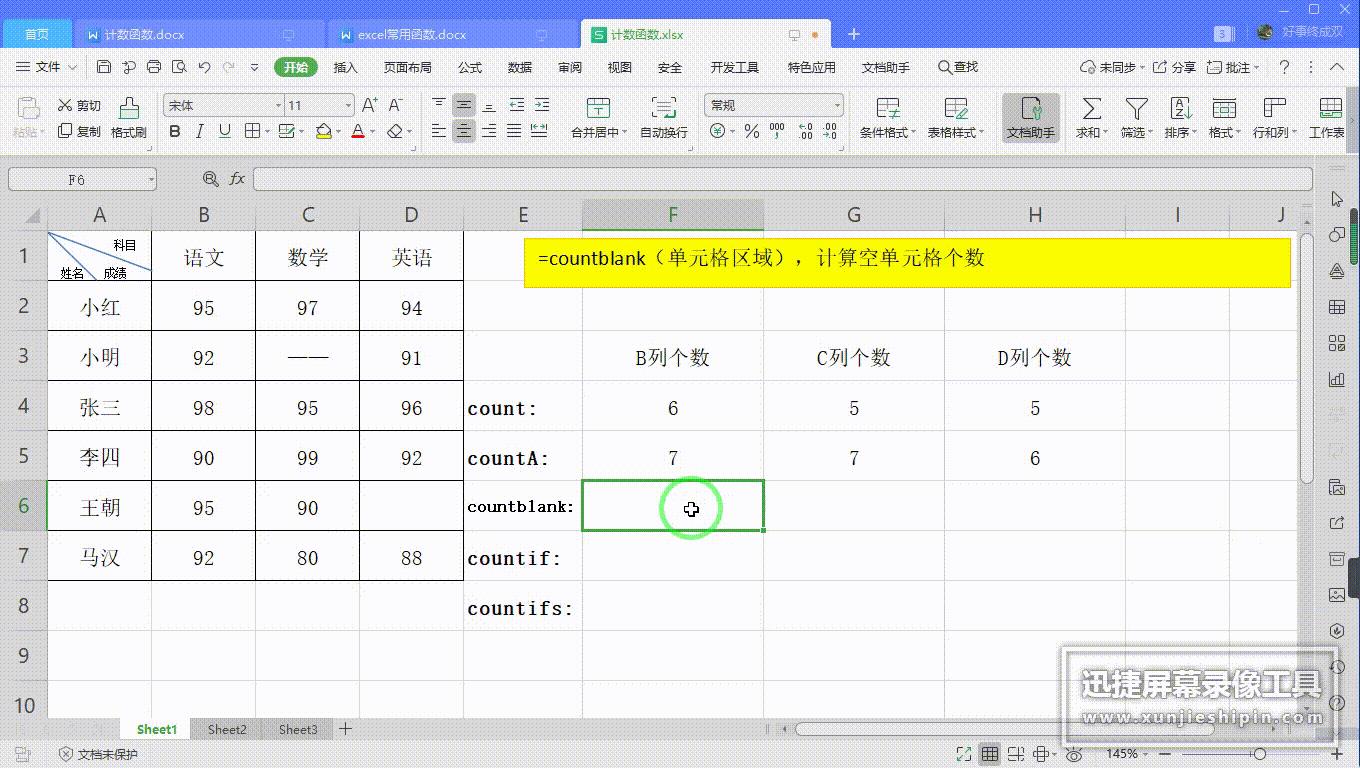Open the fill color bucket swatch
This screenshot has height=768, width=1360.
(323, 131)
